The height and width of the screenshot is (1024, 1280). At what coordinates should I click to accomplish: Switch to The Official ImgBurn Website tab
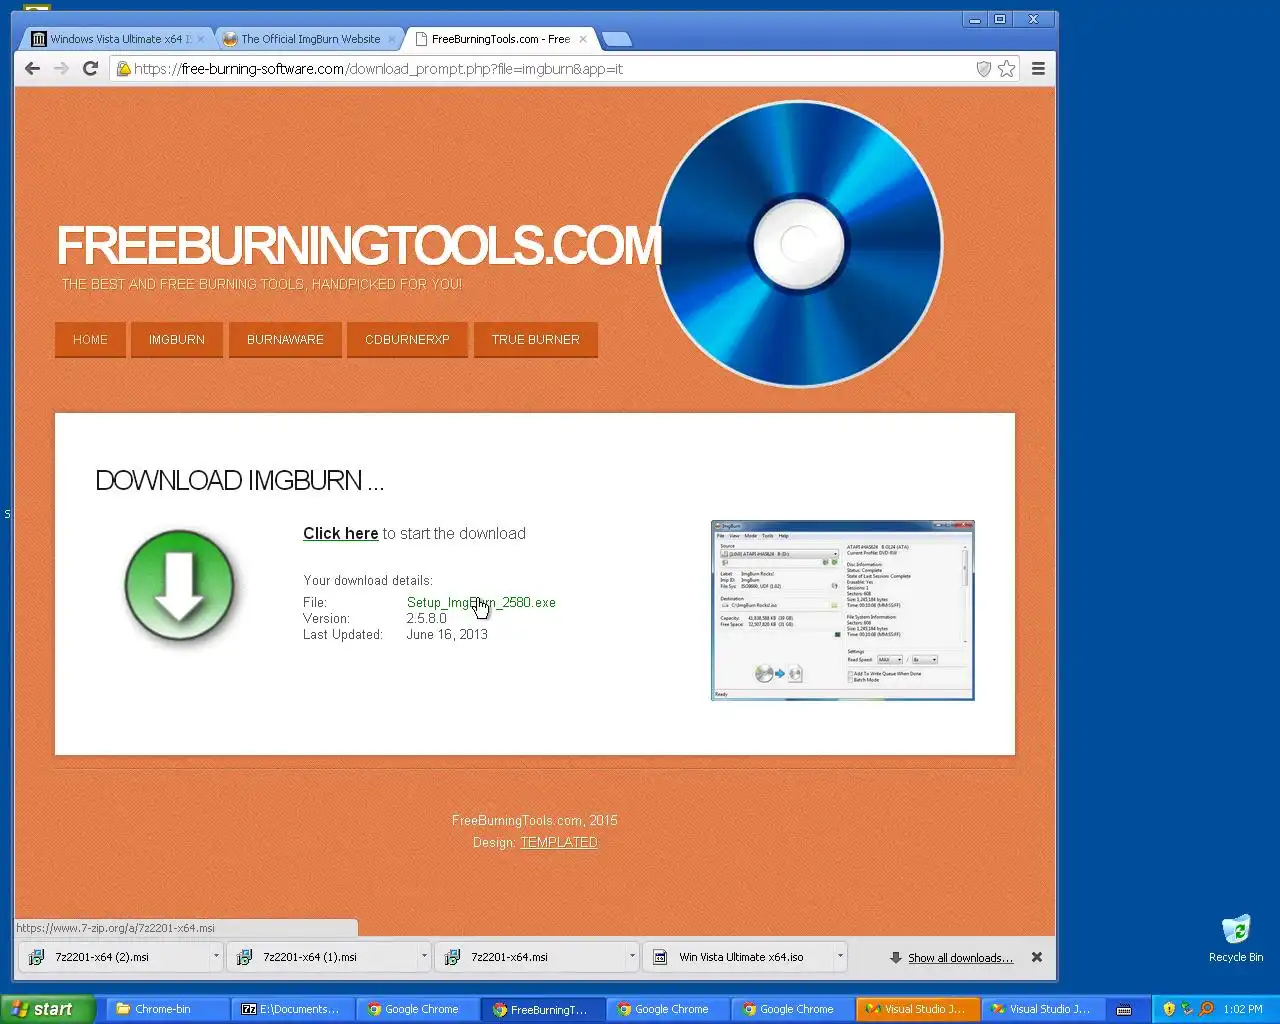[310, 39]
